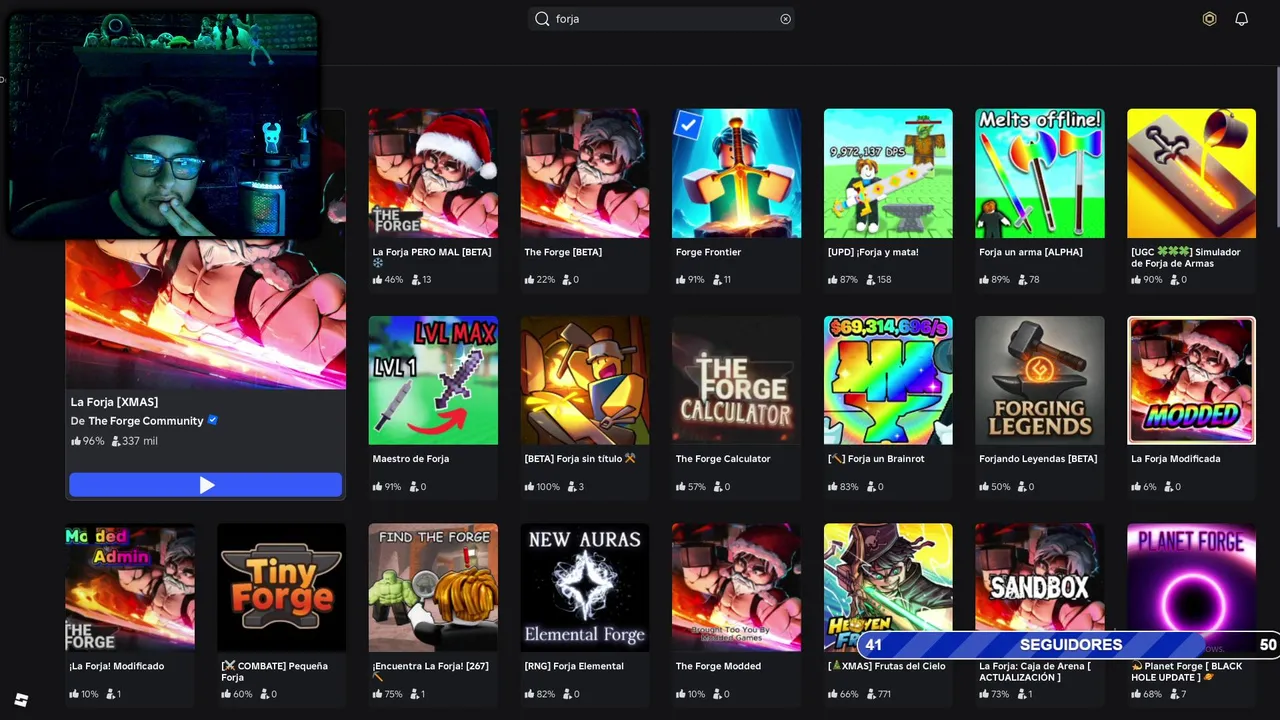Click the search magnifier icon
This screenshot has width=1280, height=720.
click(x=542, y=19)
